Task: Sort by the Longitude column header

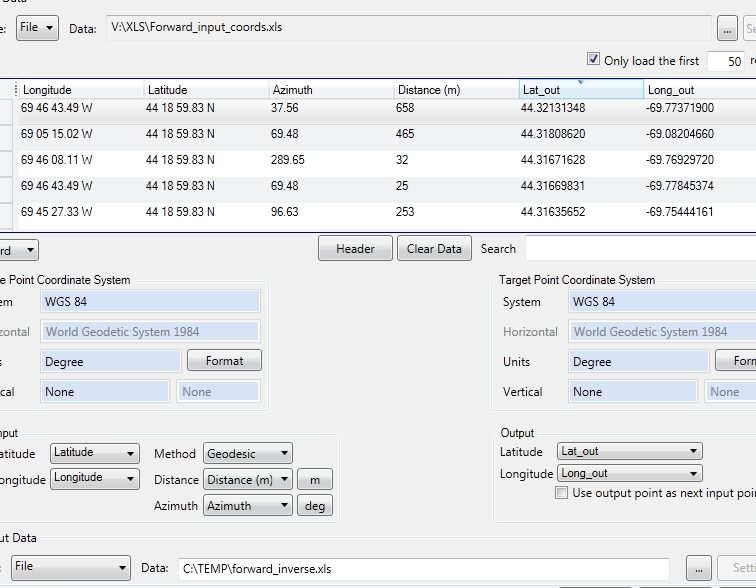Action: pyautogui.click(x=81, y=90)
